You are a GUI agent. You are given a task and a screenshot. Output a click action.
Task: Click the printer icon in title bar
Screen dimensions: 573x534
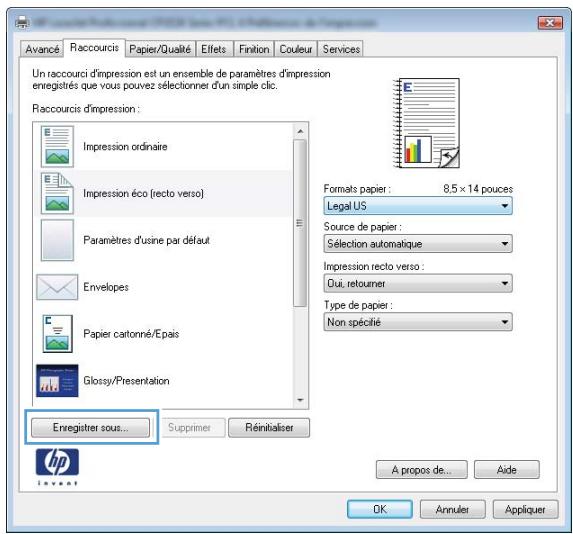[x=22, y=23]
